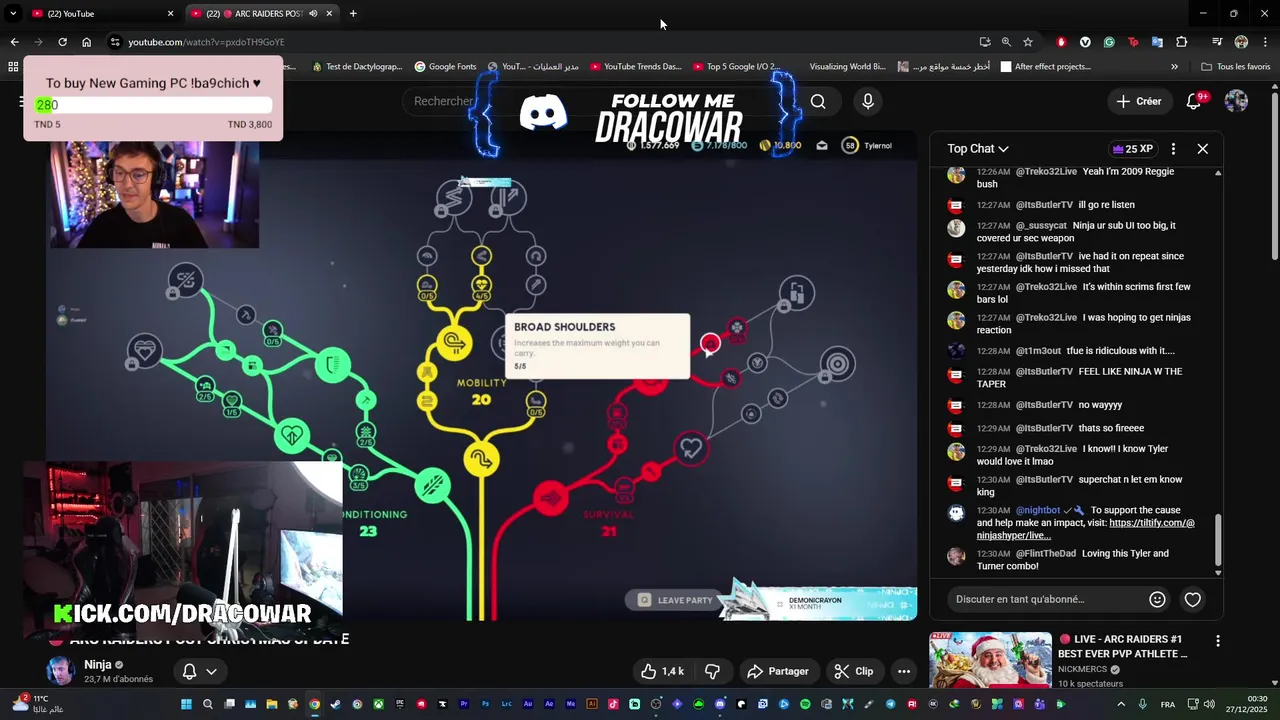1280x720 pixels.
Task: Open the Ninja channel name link
Action: (97, 664)
